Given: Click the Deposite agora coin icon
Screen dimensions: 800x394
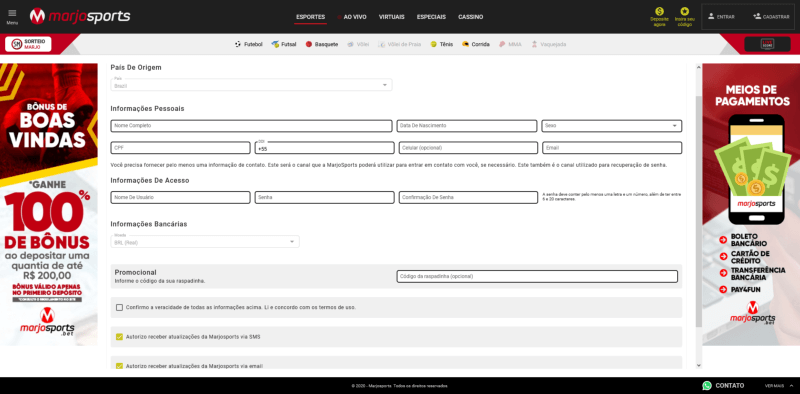Looking at the screenshot, I should (659, 11).
